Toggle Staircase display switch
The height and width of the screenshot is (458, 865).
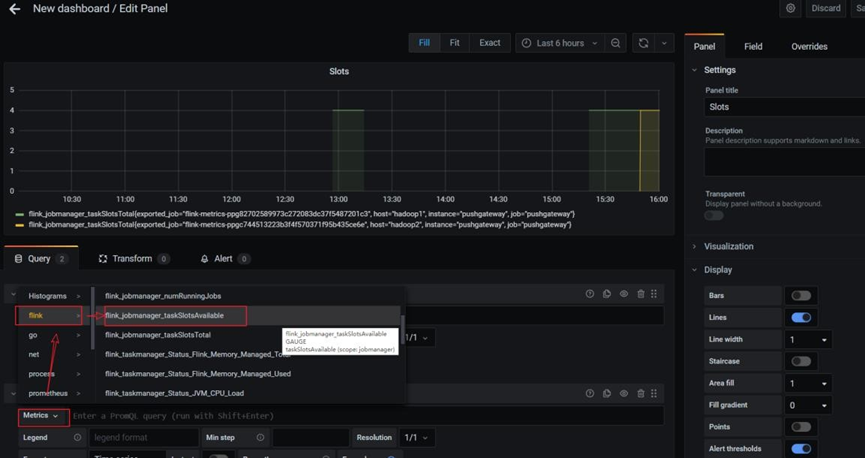[x=800, y=361]
